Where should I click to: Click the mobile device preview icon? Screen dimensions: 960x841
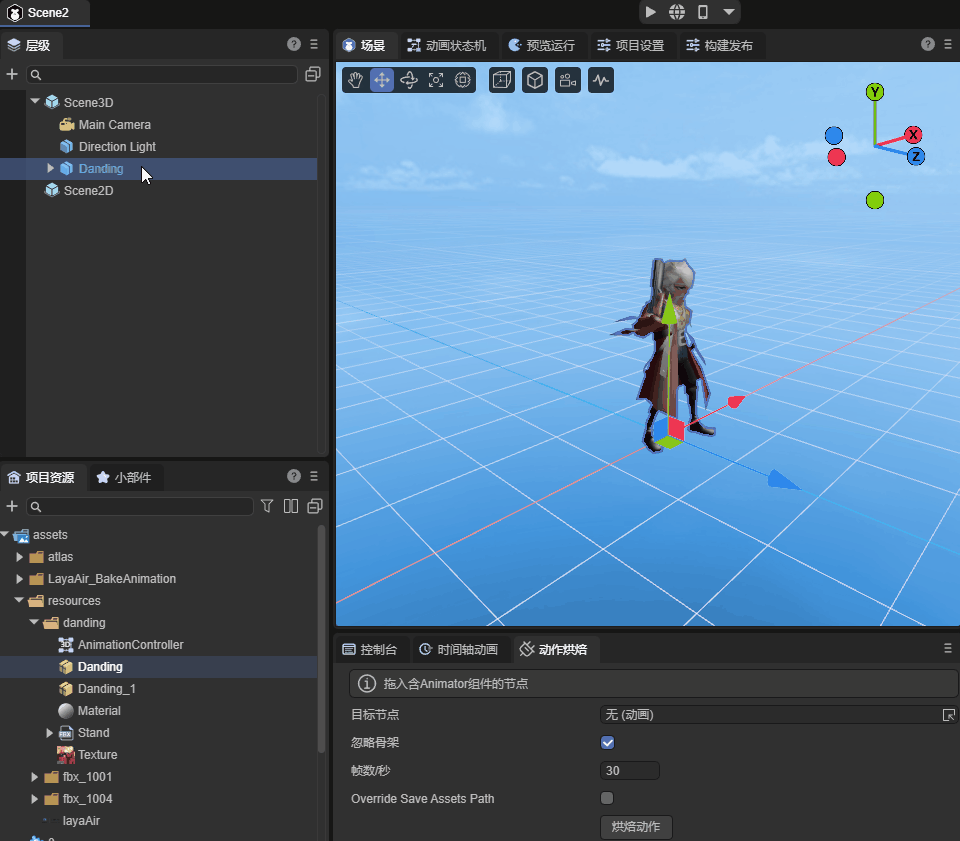click(703, 12)
